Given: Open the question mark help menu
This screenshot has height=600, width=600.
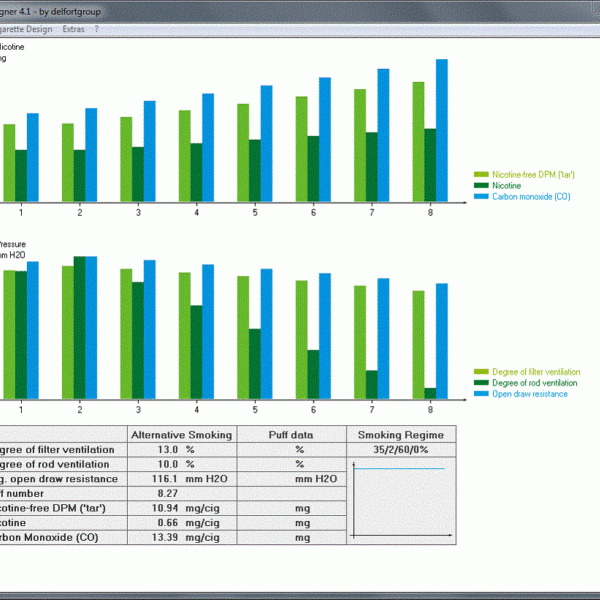Looking at the screenshot, I should pos(97,29).
